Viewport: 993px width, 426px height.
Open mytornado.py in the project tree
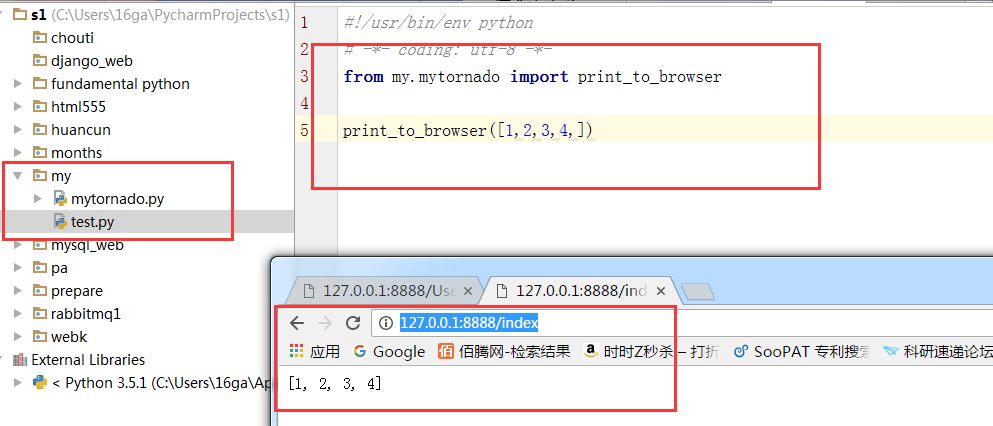click(x=118, y=199)
